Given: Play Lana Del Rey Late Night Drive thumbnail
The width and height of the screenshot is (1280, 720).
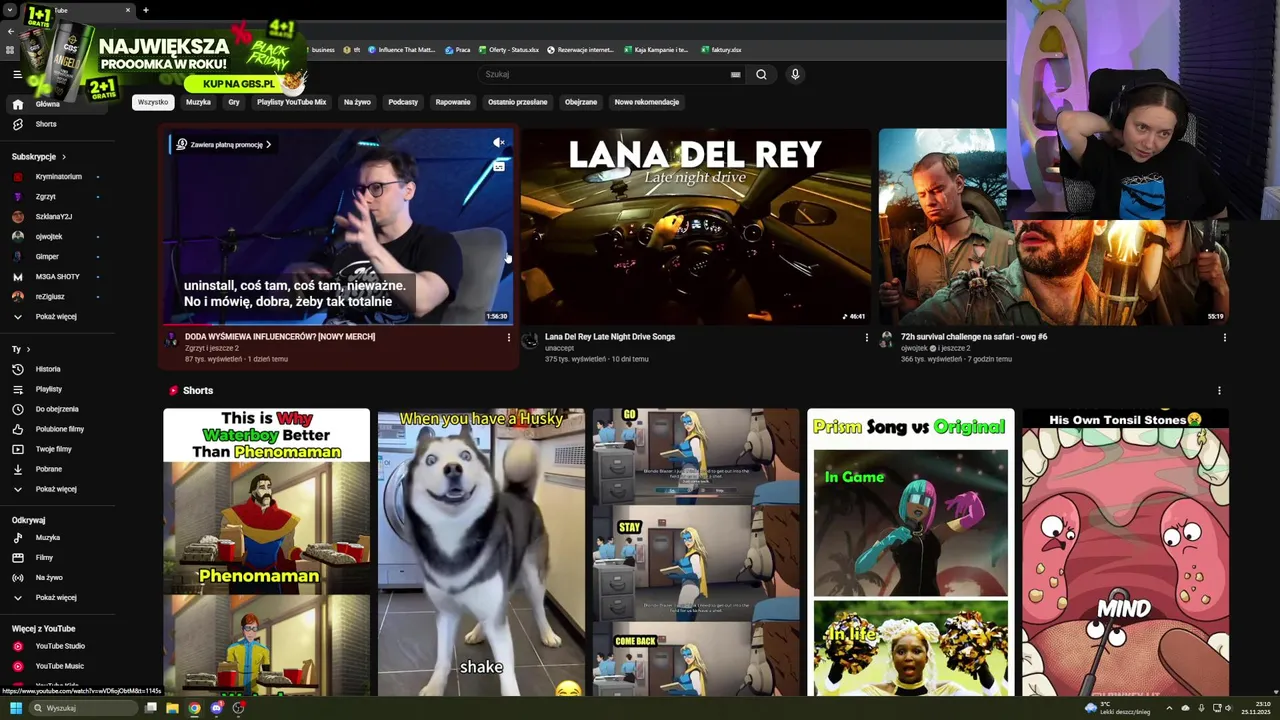Looking at the screenshot, I should pos(696,227).
